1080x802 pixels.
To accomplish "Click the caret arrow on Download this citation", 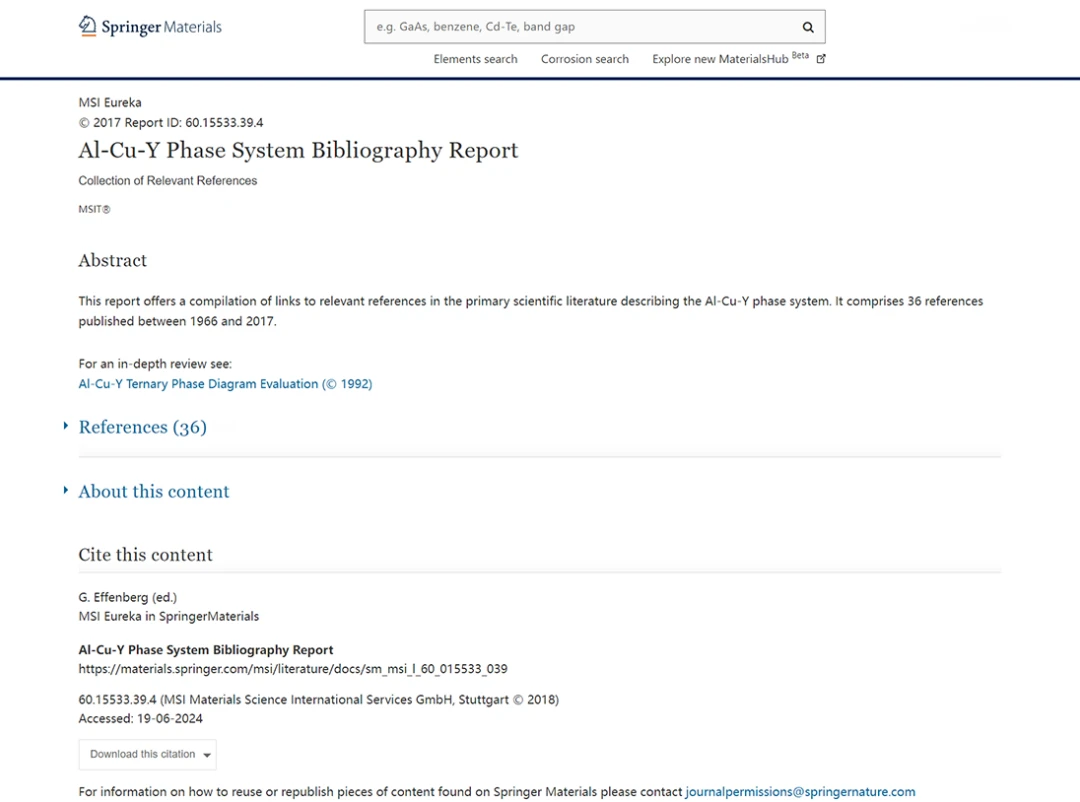I will click(207, 755).
